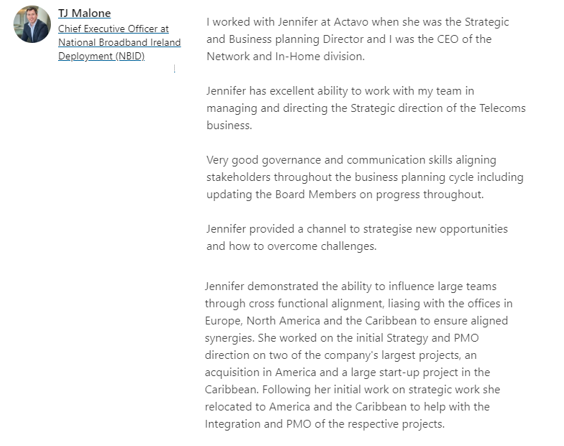
Task: Click the paragraph starting 'Very good governance'
Action: pos(365,177)
